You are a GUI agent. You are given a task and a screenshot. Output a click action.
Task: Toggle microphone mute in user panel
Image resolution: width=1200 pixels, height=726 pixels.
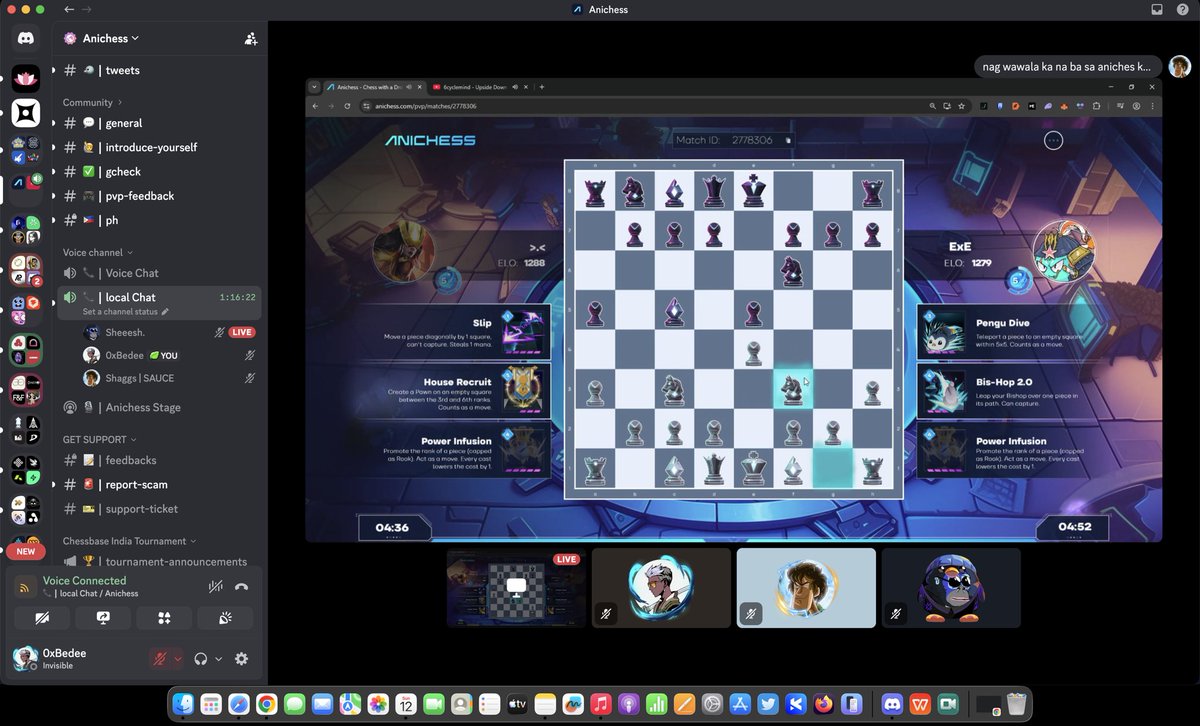click(x=160, y=658)
